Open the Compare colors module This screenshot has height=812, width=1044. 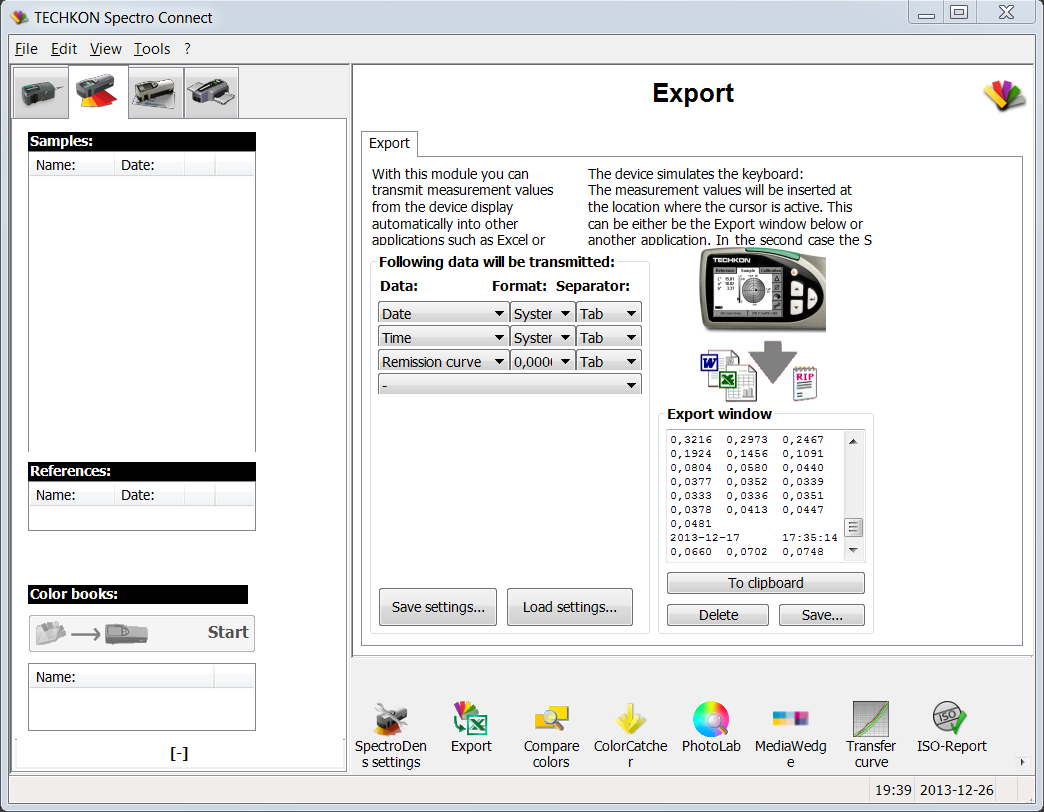[551, 735]
